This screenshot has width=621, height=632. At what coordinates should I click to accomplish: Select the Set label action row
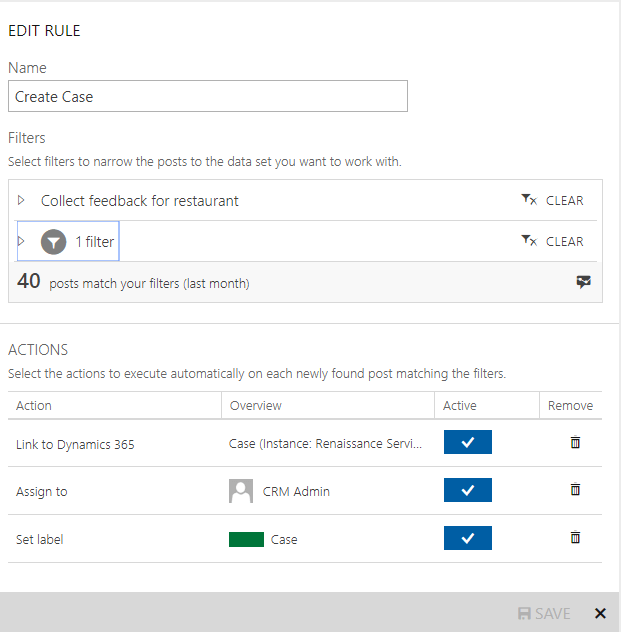point(42,539)
